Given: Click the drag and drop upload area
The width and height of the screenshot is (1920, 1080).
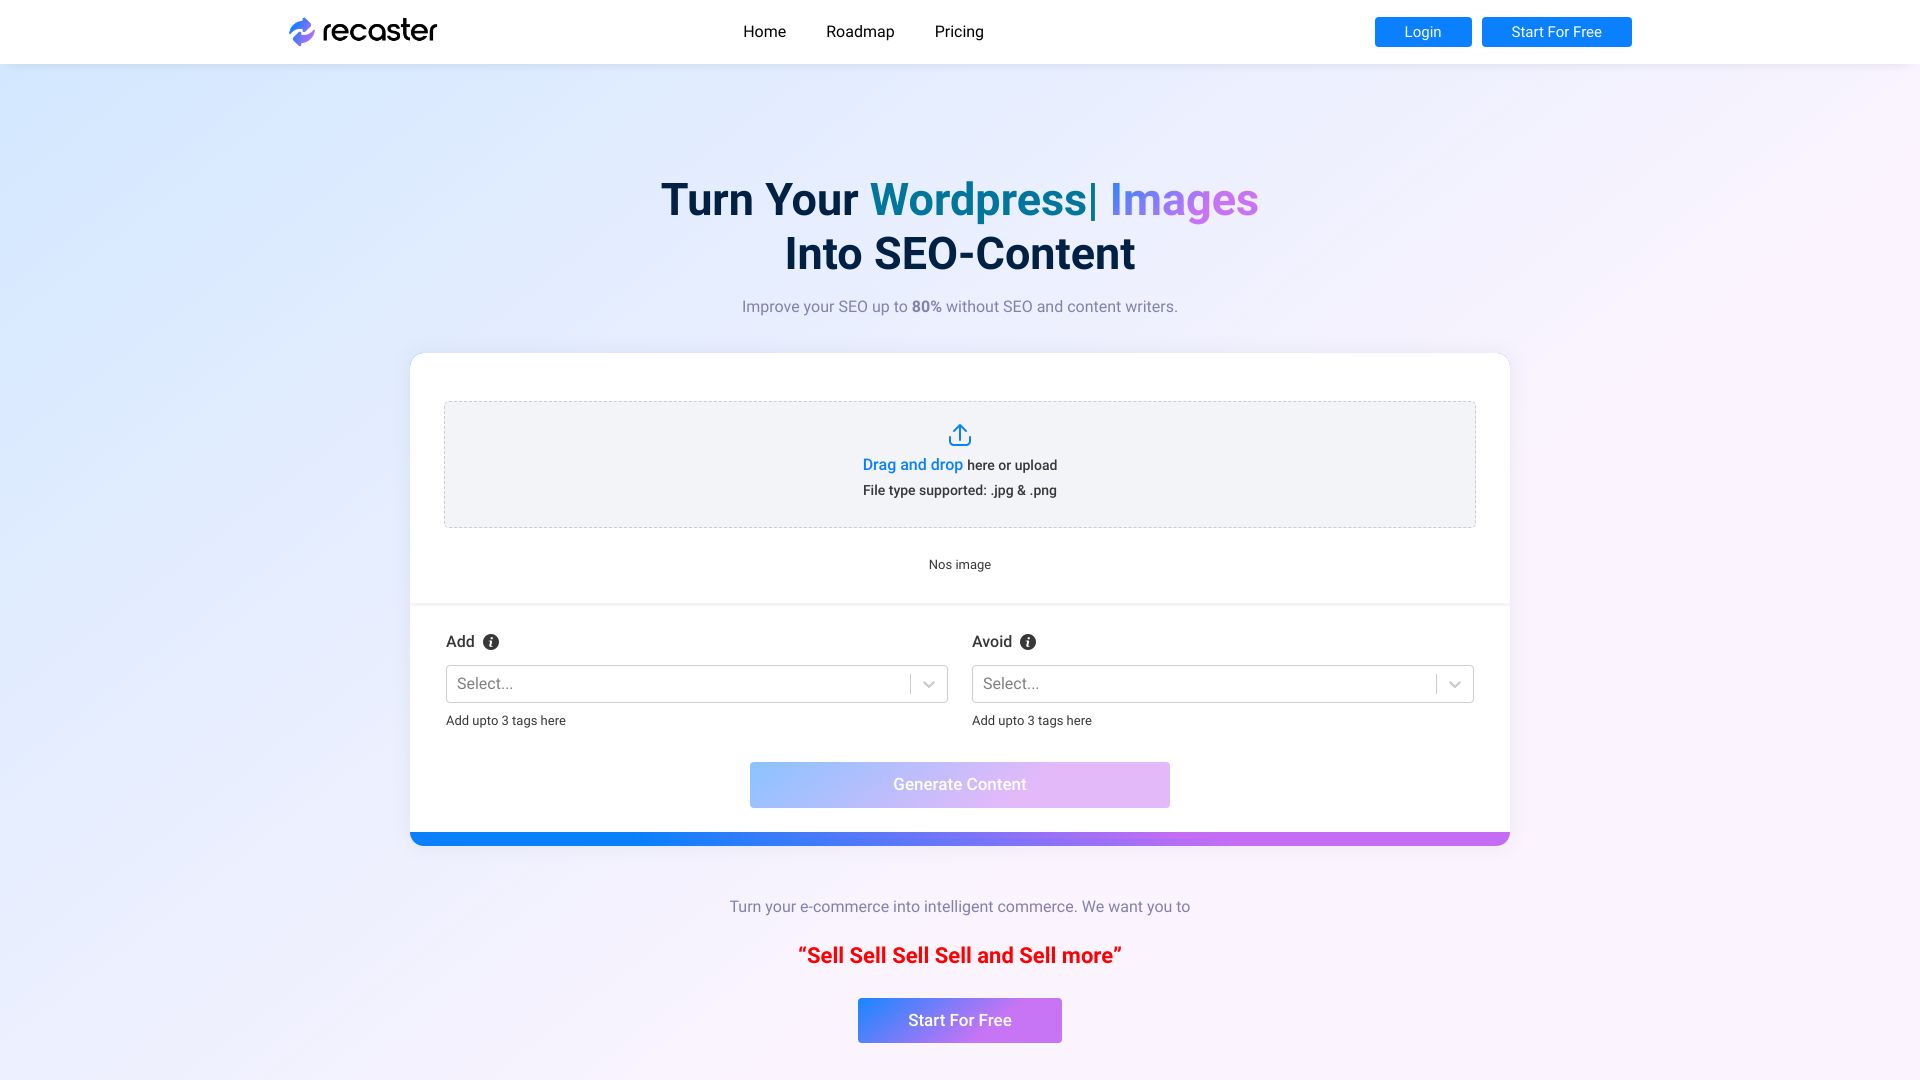Looking at the screenshot, I should [x=960, y=464].
